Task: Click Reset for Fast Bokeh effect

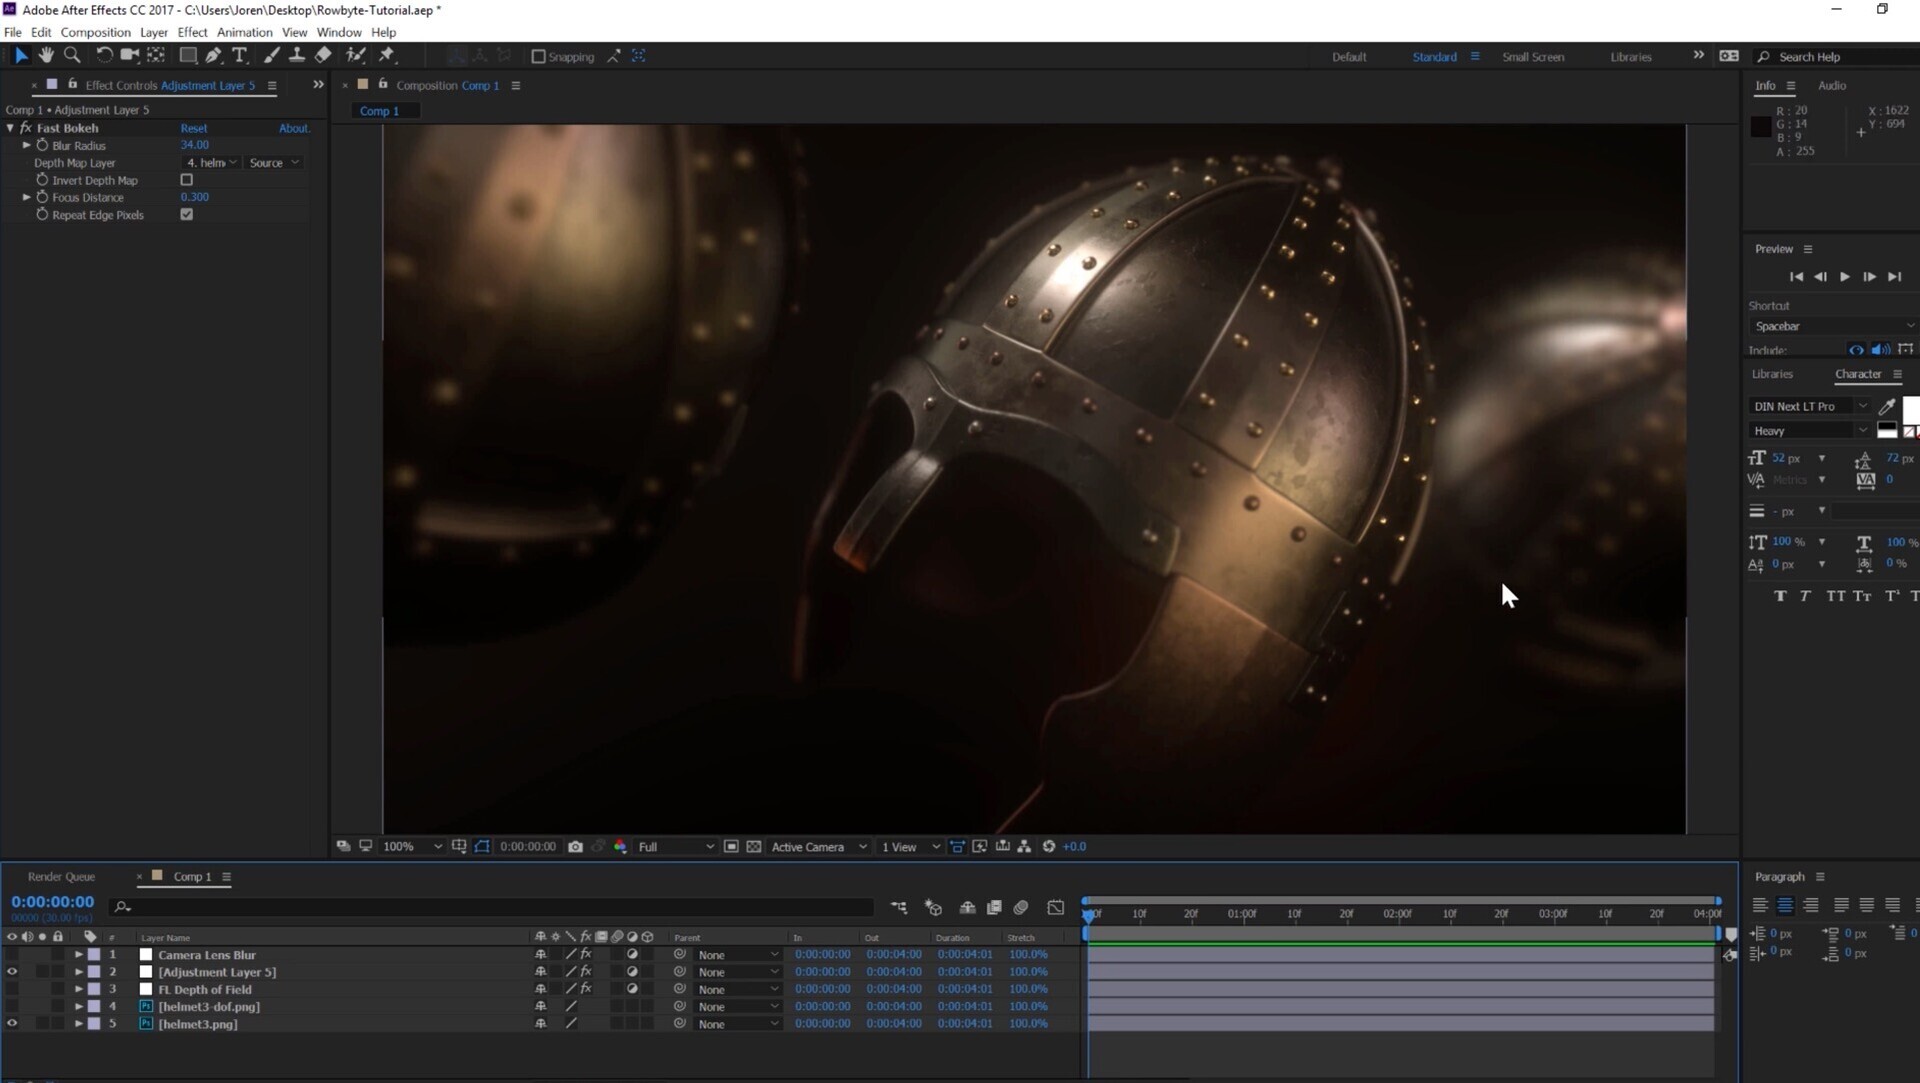Action: tap(194, 128)
